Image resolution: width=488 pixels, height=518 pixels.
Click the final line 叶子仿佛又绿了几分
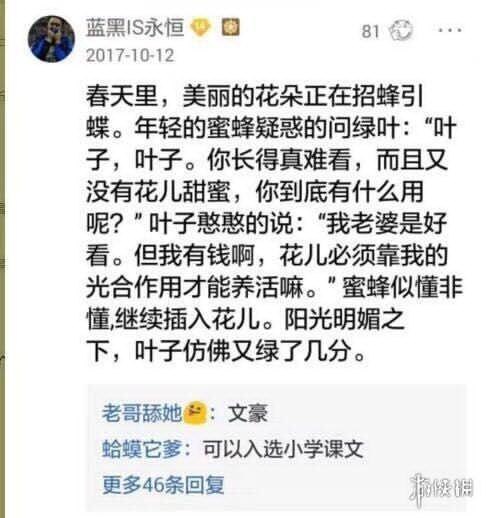tap(226, 351)
